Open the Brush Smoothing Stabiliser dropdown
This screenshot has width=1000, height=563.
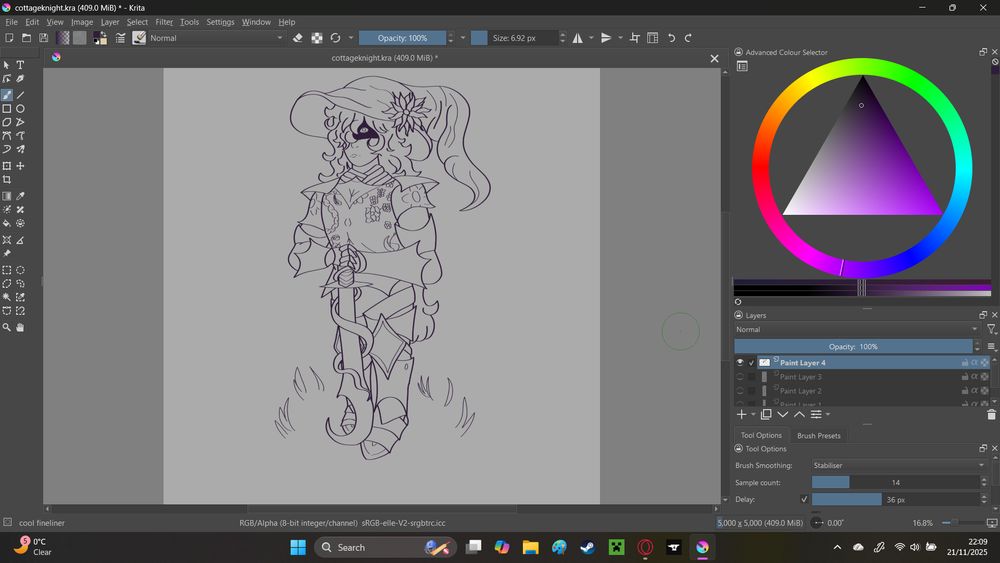tap(897, 465)
